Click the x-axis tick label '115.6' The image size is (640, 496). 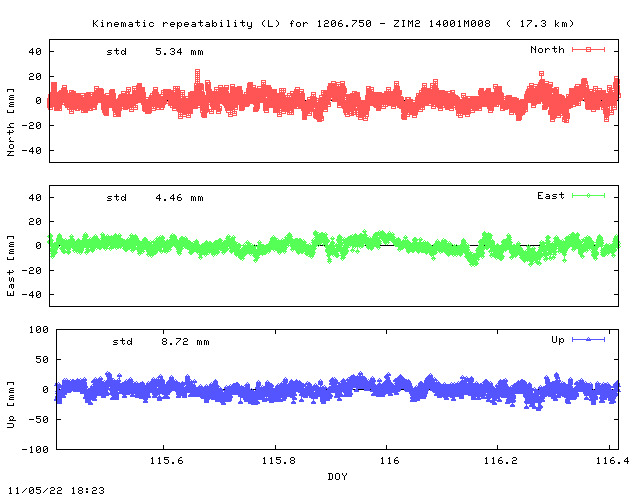click(x=166, y=460)
